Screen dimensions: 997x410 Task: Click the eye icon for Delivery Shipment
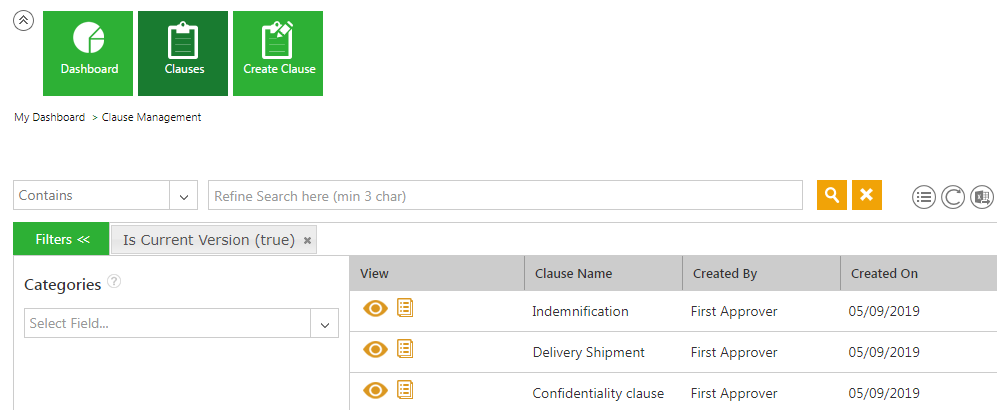[375, 350]
